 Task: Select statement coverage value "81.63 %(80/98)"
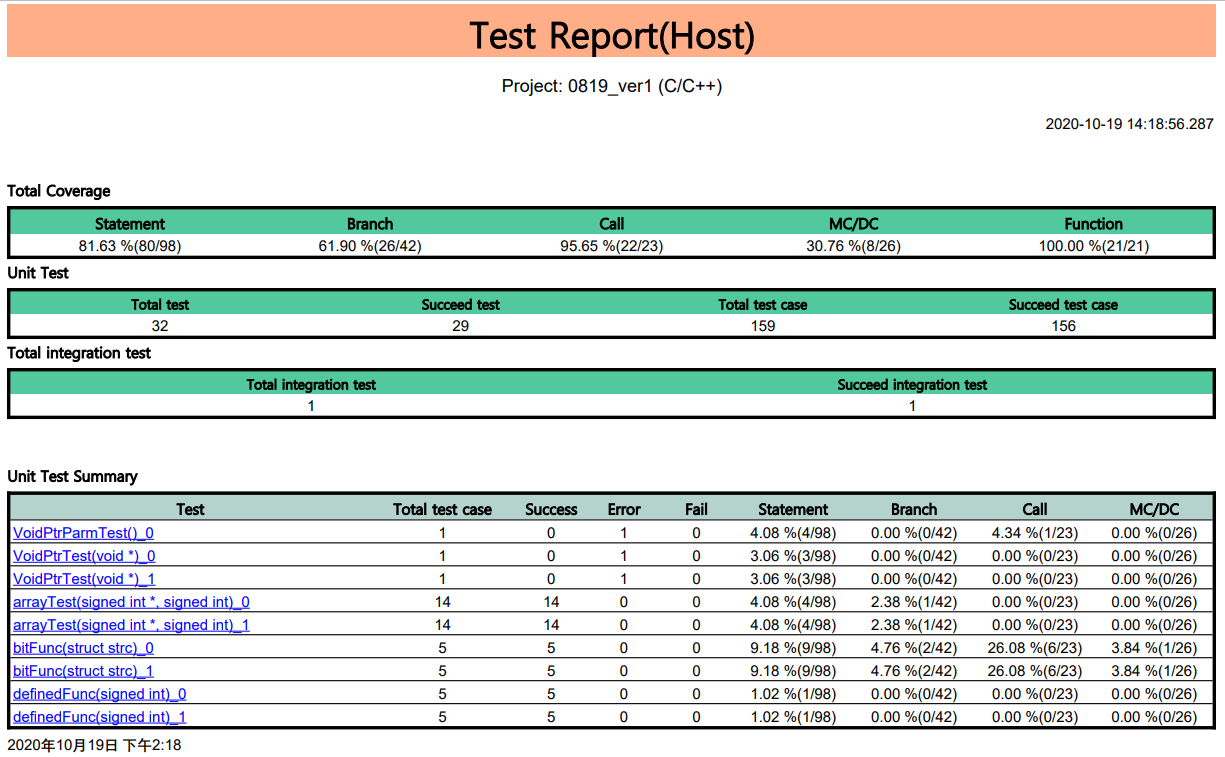pyautogui.click(x=130, y=246)
